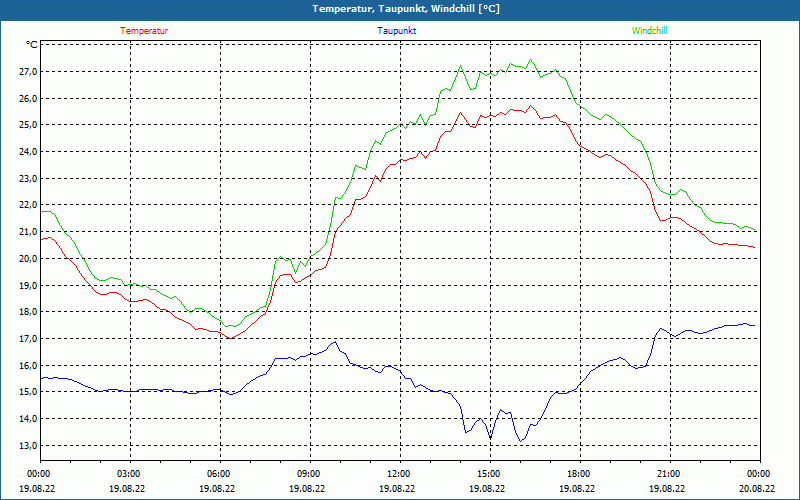Click the red Temperatur legend label
Screen dimensions: 800x500
click(144, 30)
